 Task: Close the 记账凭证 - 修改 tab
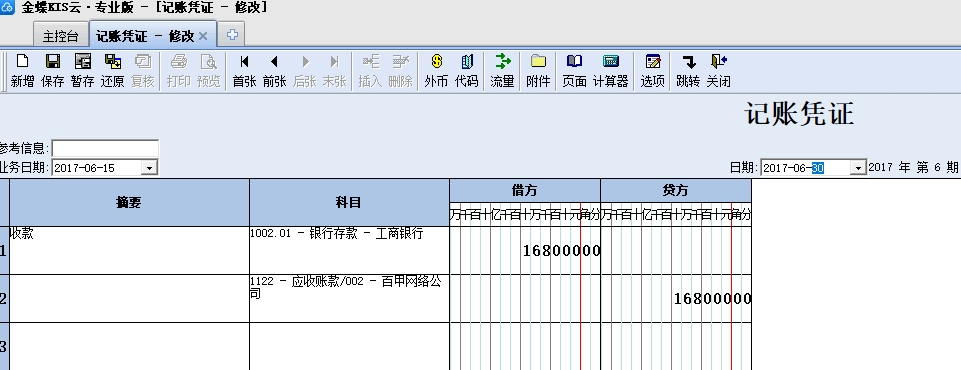(x=203, y=36)
